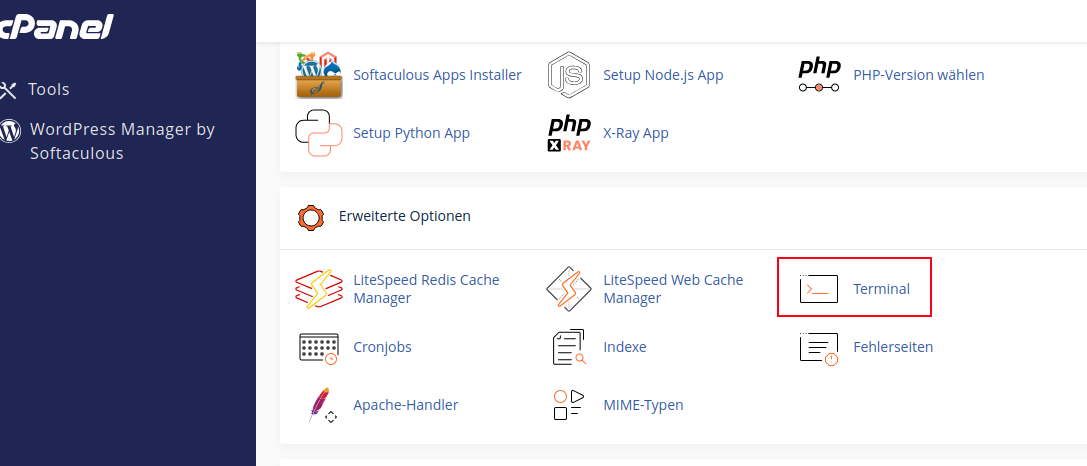Select Tools in the sidebar
Screen dimensions: 1087x466
coord(48,90)
